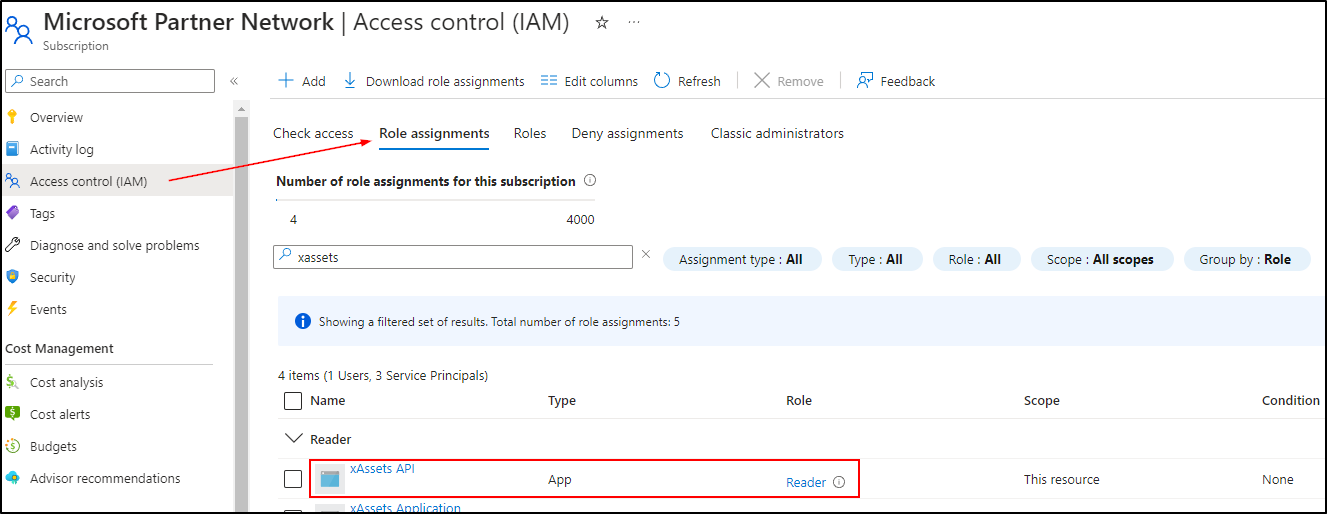Click the Access control people icon
The image size is (1327, 514).
click(13, 181)
